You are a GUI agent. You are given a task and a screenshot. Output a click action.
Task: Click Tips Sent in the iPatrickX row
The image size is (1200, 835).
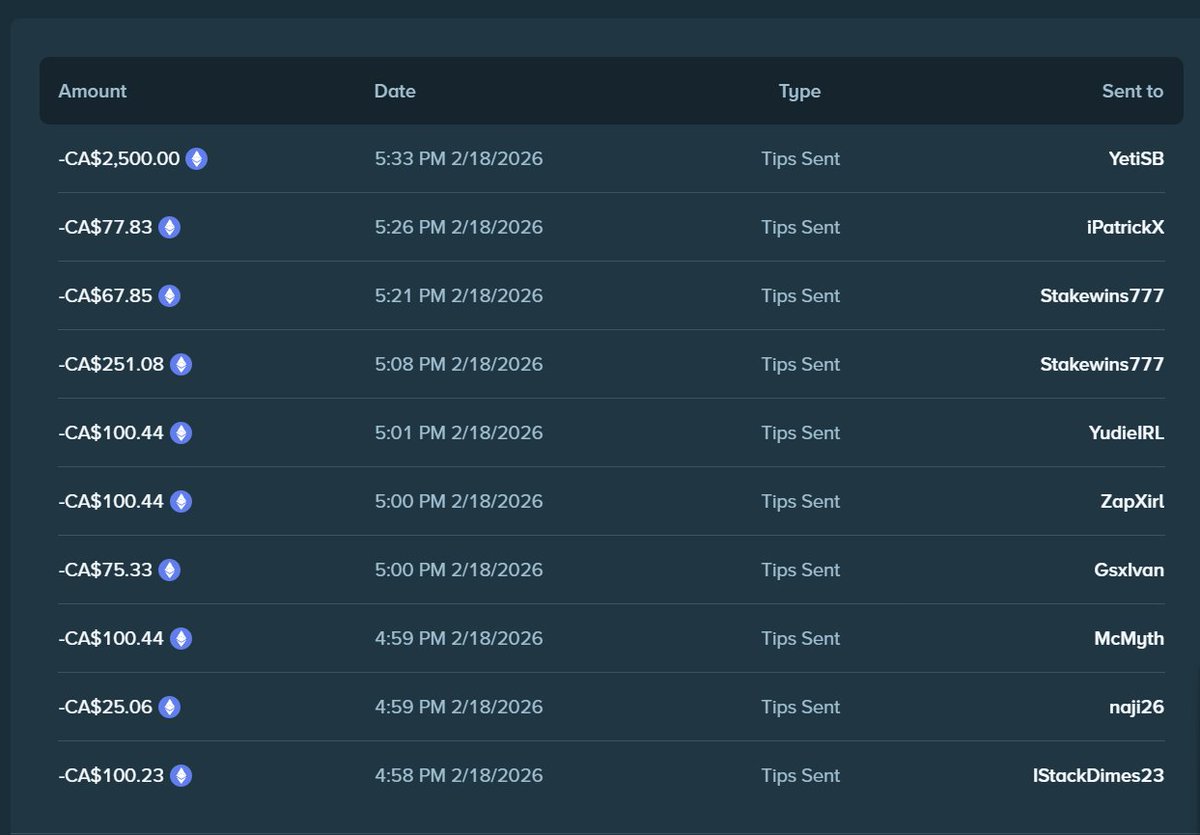[x=801, y=227]
